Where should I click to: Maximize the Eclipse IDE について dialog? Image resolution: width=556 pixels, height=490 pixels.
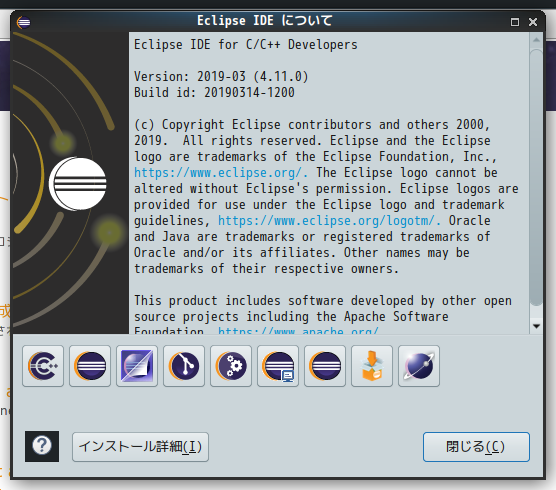515,22
